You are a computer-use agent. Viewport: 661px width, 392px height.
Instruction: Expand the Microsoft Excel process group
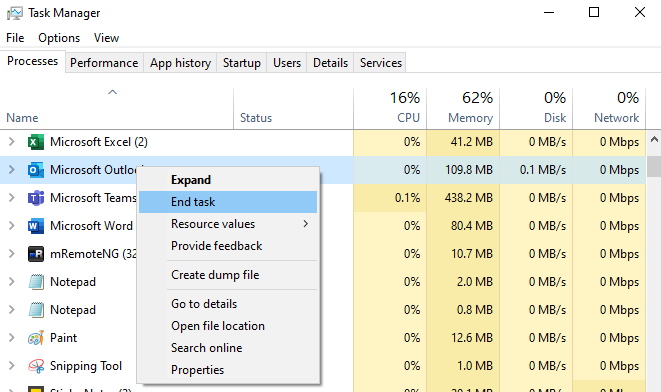click(x=12, y=142)
